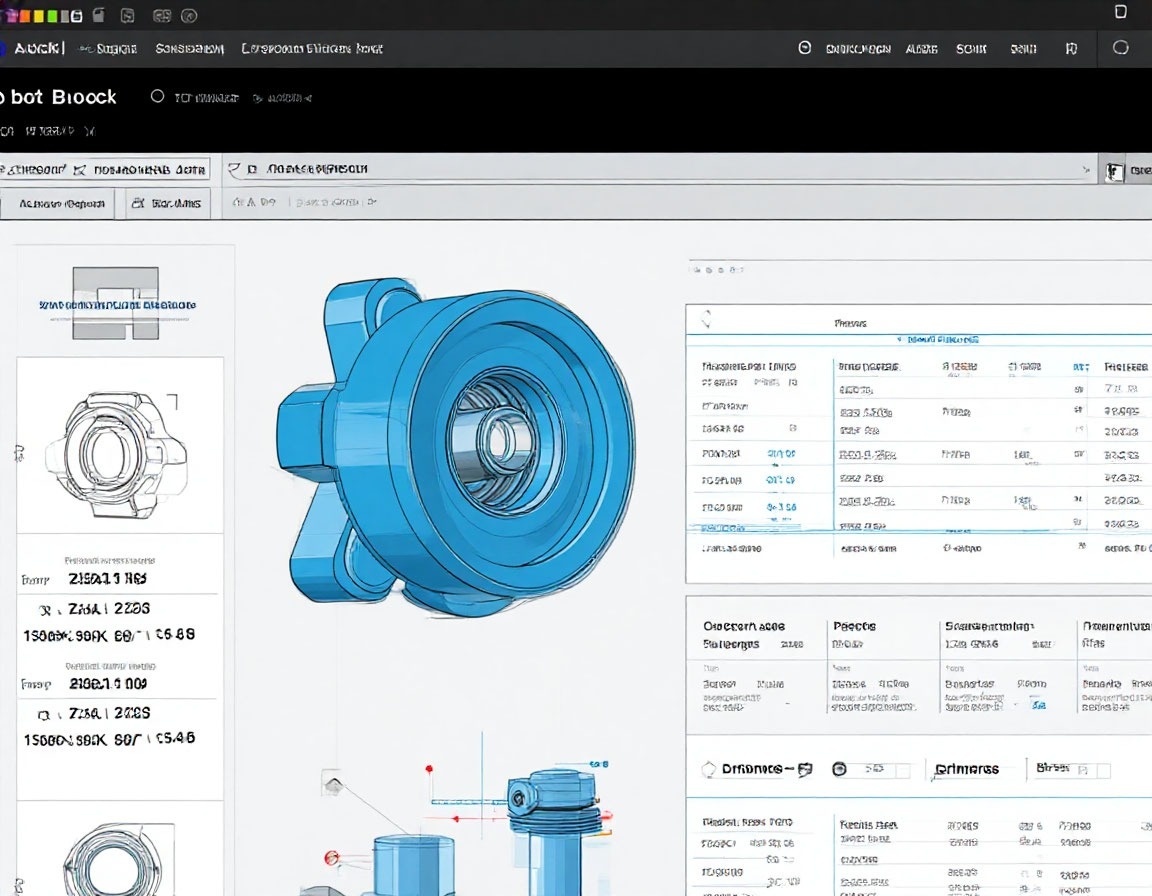Image resolution: width=1152 pixels, height=896 pixels.
Task: Click the document icon in the top system strip
Action: (99, 15)
